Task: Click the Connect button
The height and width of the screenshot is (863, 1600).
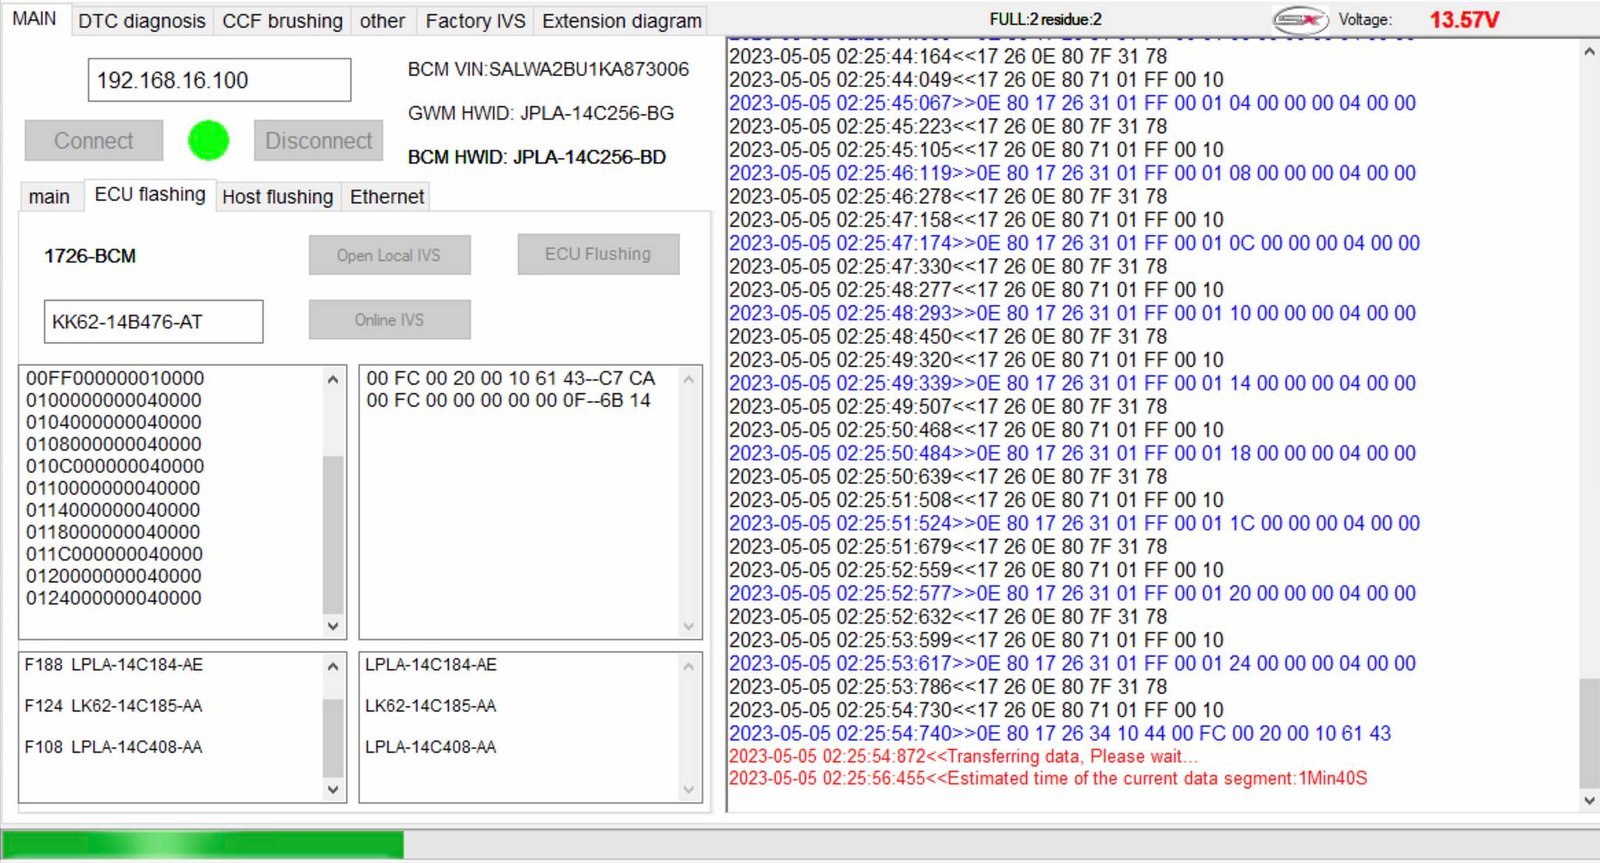Action: pos(94,141)
